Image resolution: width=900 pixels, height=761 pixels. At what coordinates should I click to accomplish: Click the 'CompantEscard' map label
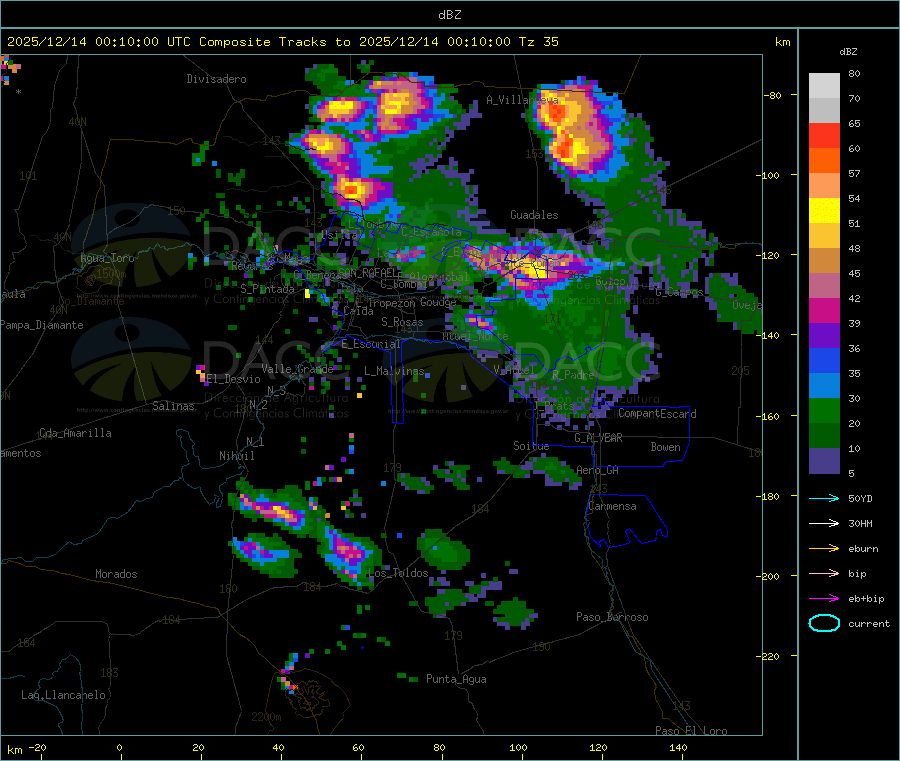point(657,414)
